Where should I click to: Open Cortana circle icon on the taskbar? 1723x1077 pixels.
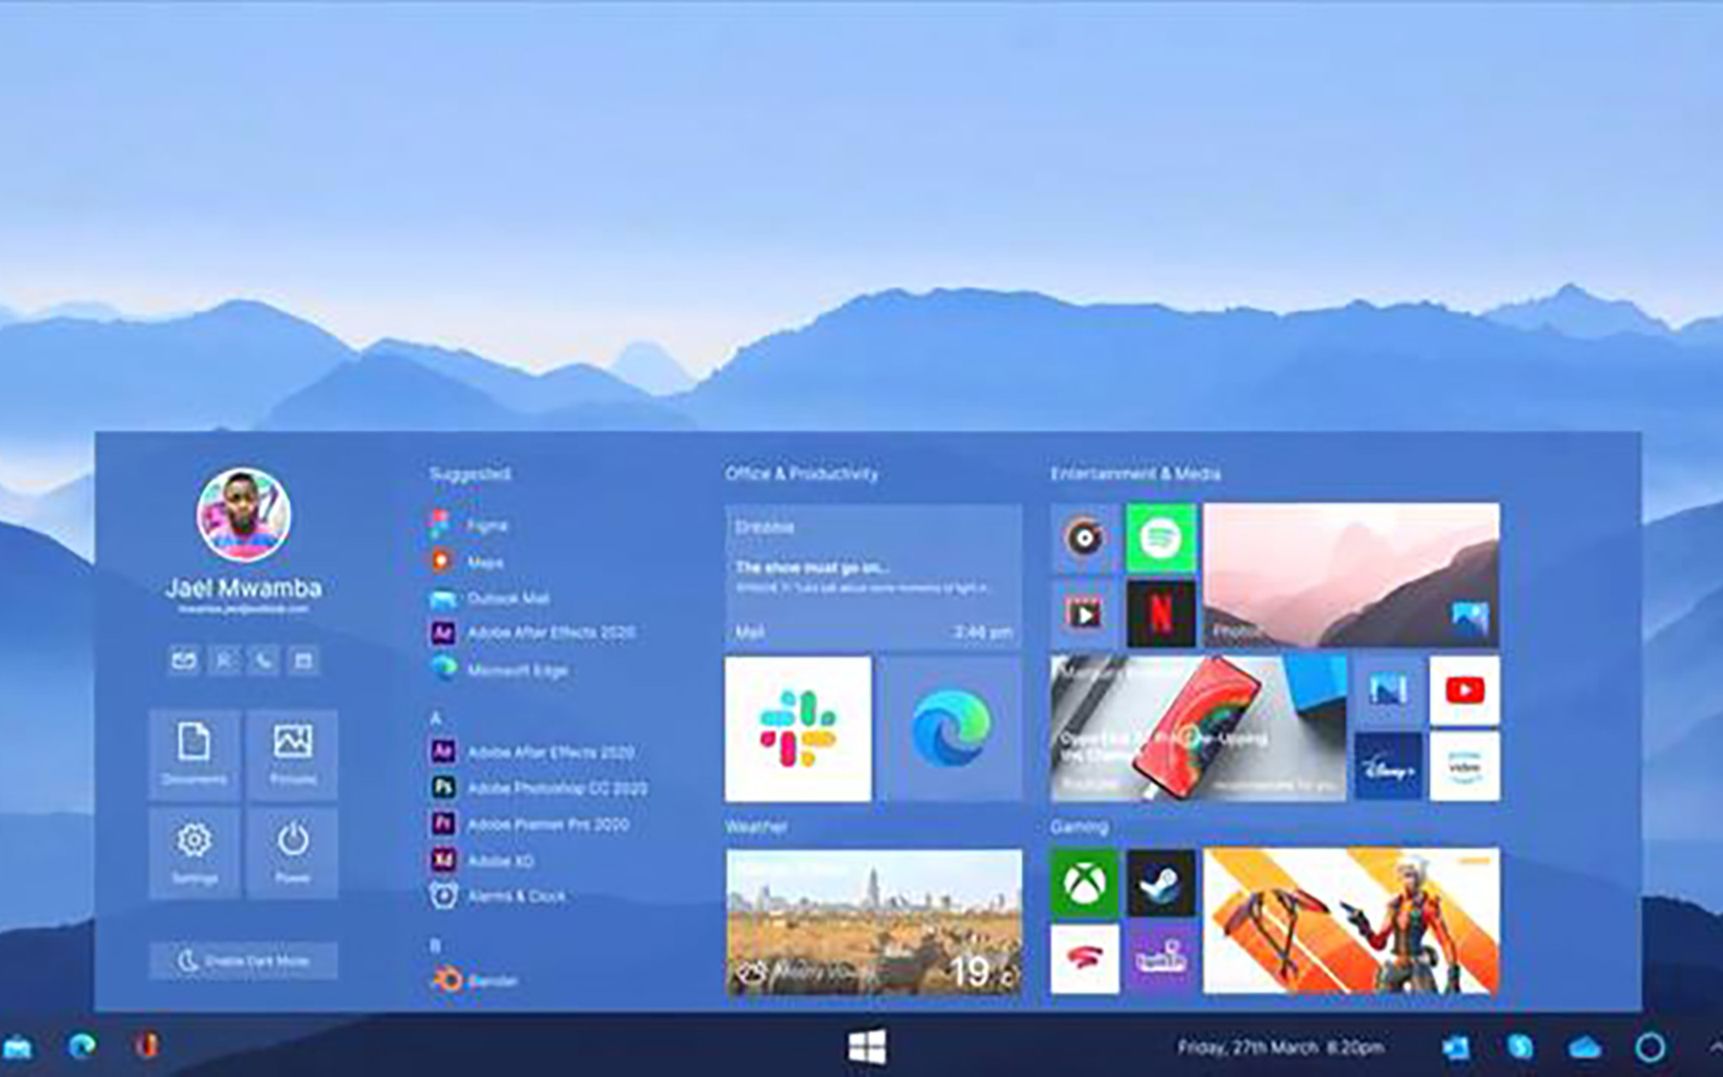click(x=1650, y=1047)
